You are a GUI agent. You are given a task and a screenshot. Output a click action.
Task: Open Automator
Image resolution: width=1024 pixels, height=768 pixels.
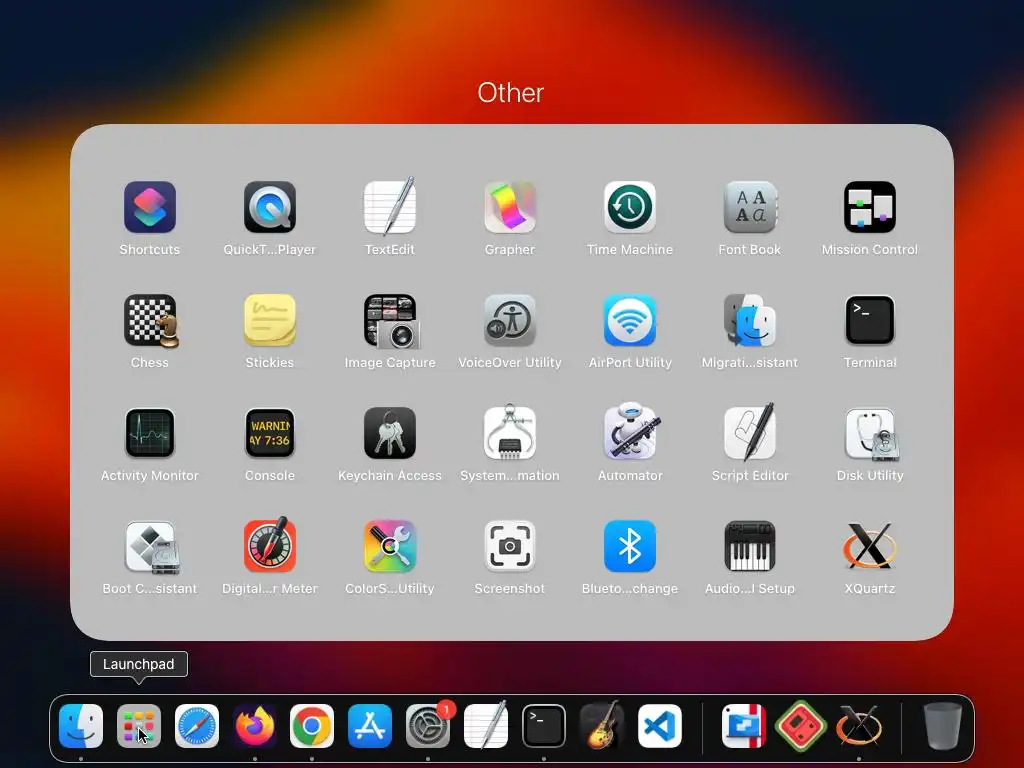(x=630, y=432)
